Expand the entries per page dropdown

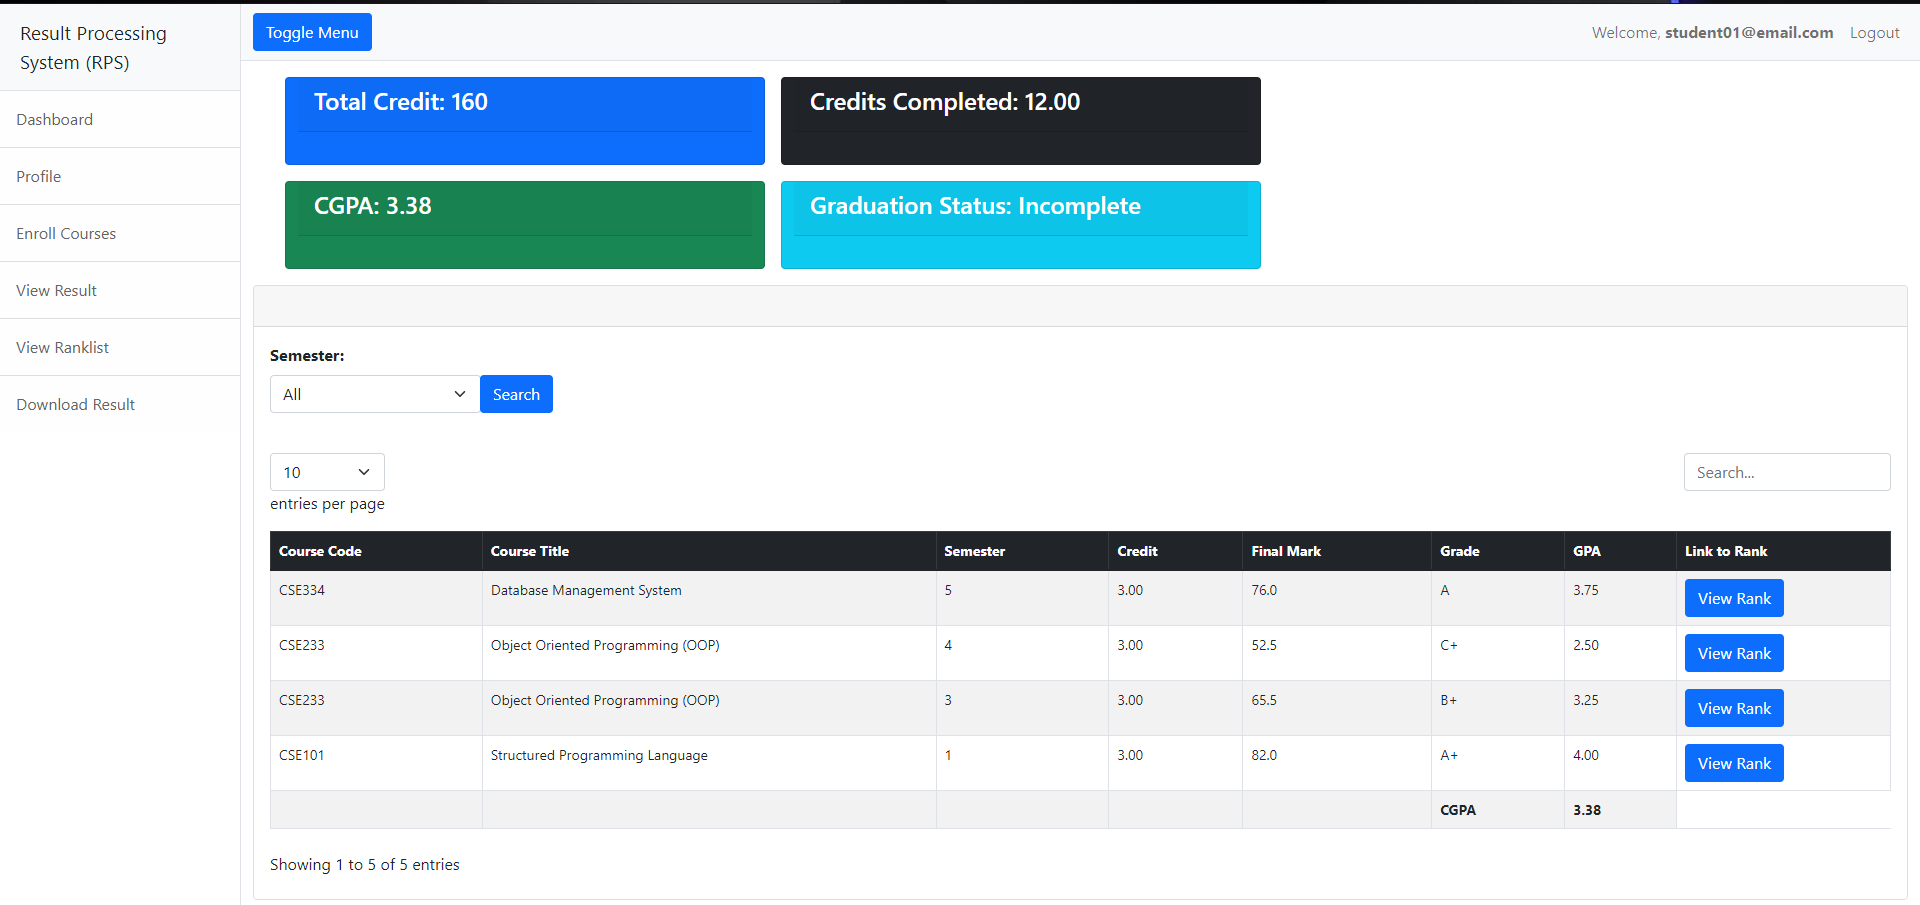click(326, 471)
